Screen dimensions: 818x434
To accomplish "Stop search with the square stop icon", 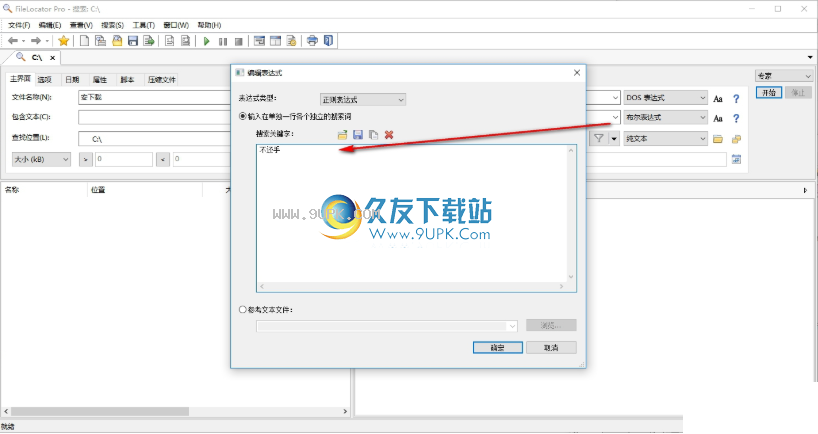I will (239, 41).
